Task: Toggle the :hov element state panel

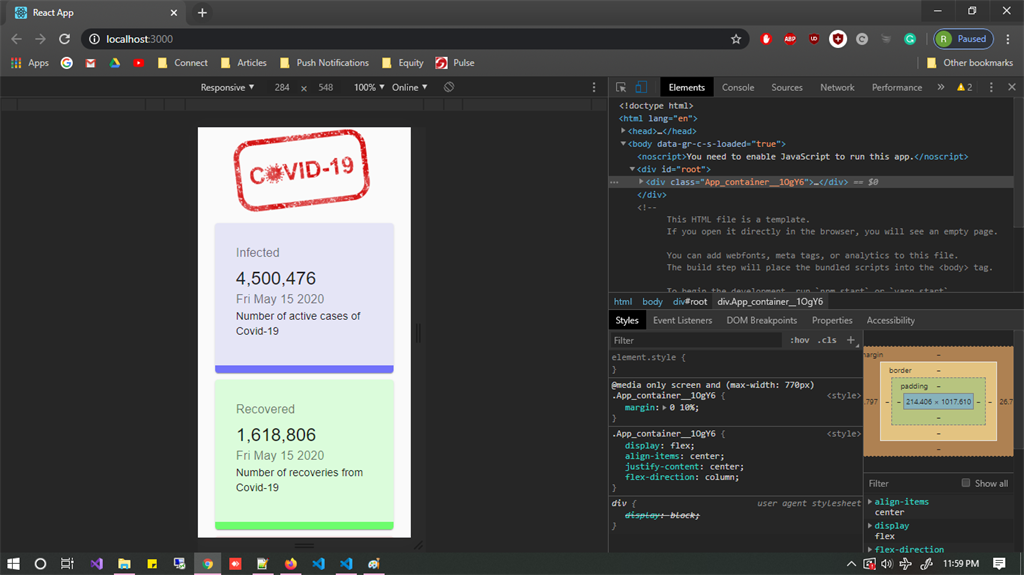Action: tap(800, 340)
